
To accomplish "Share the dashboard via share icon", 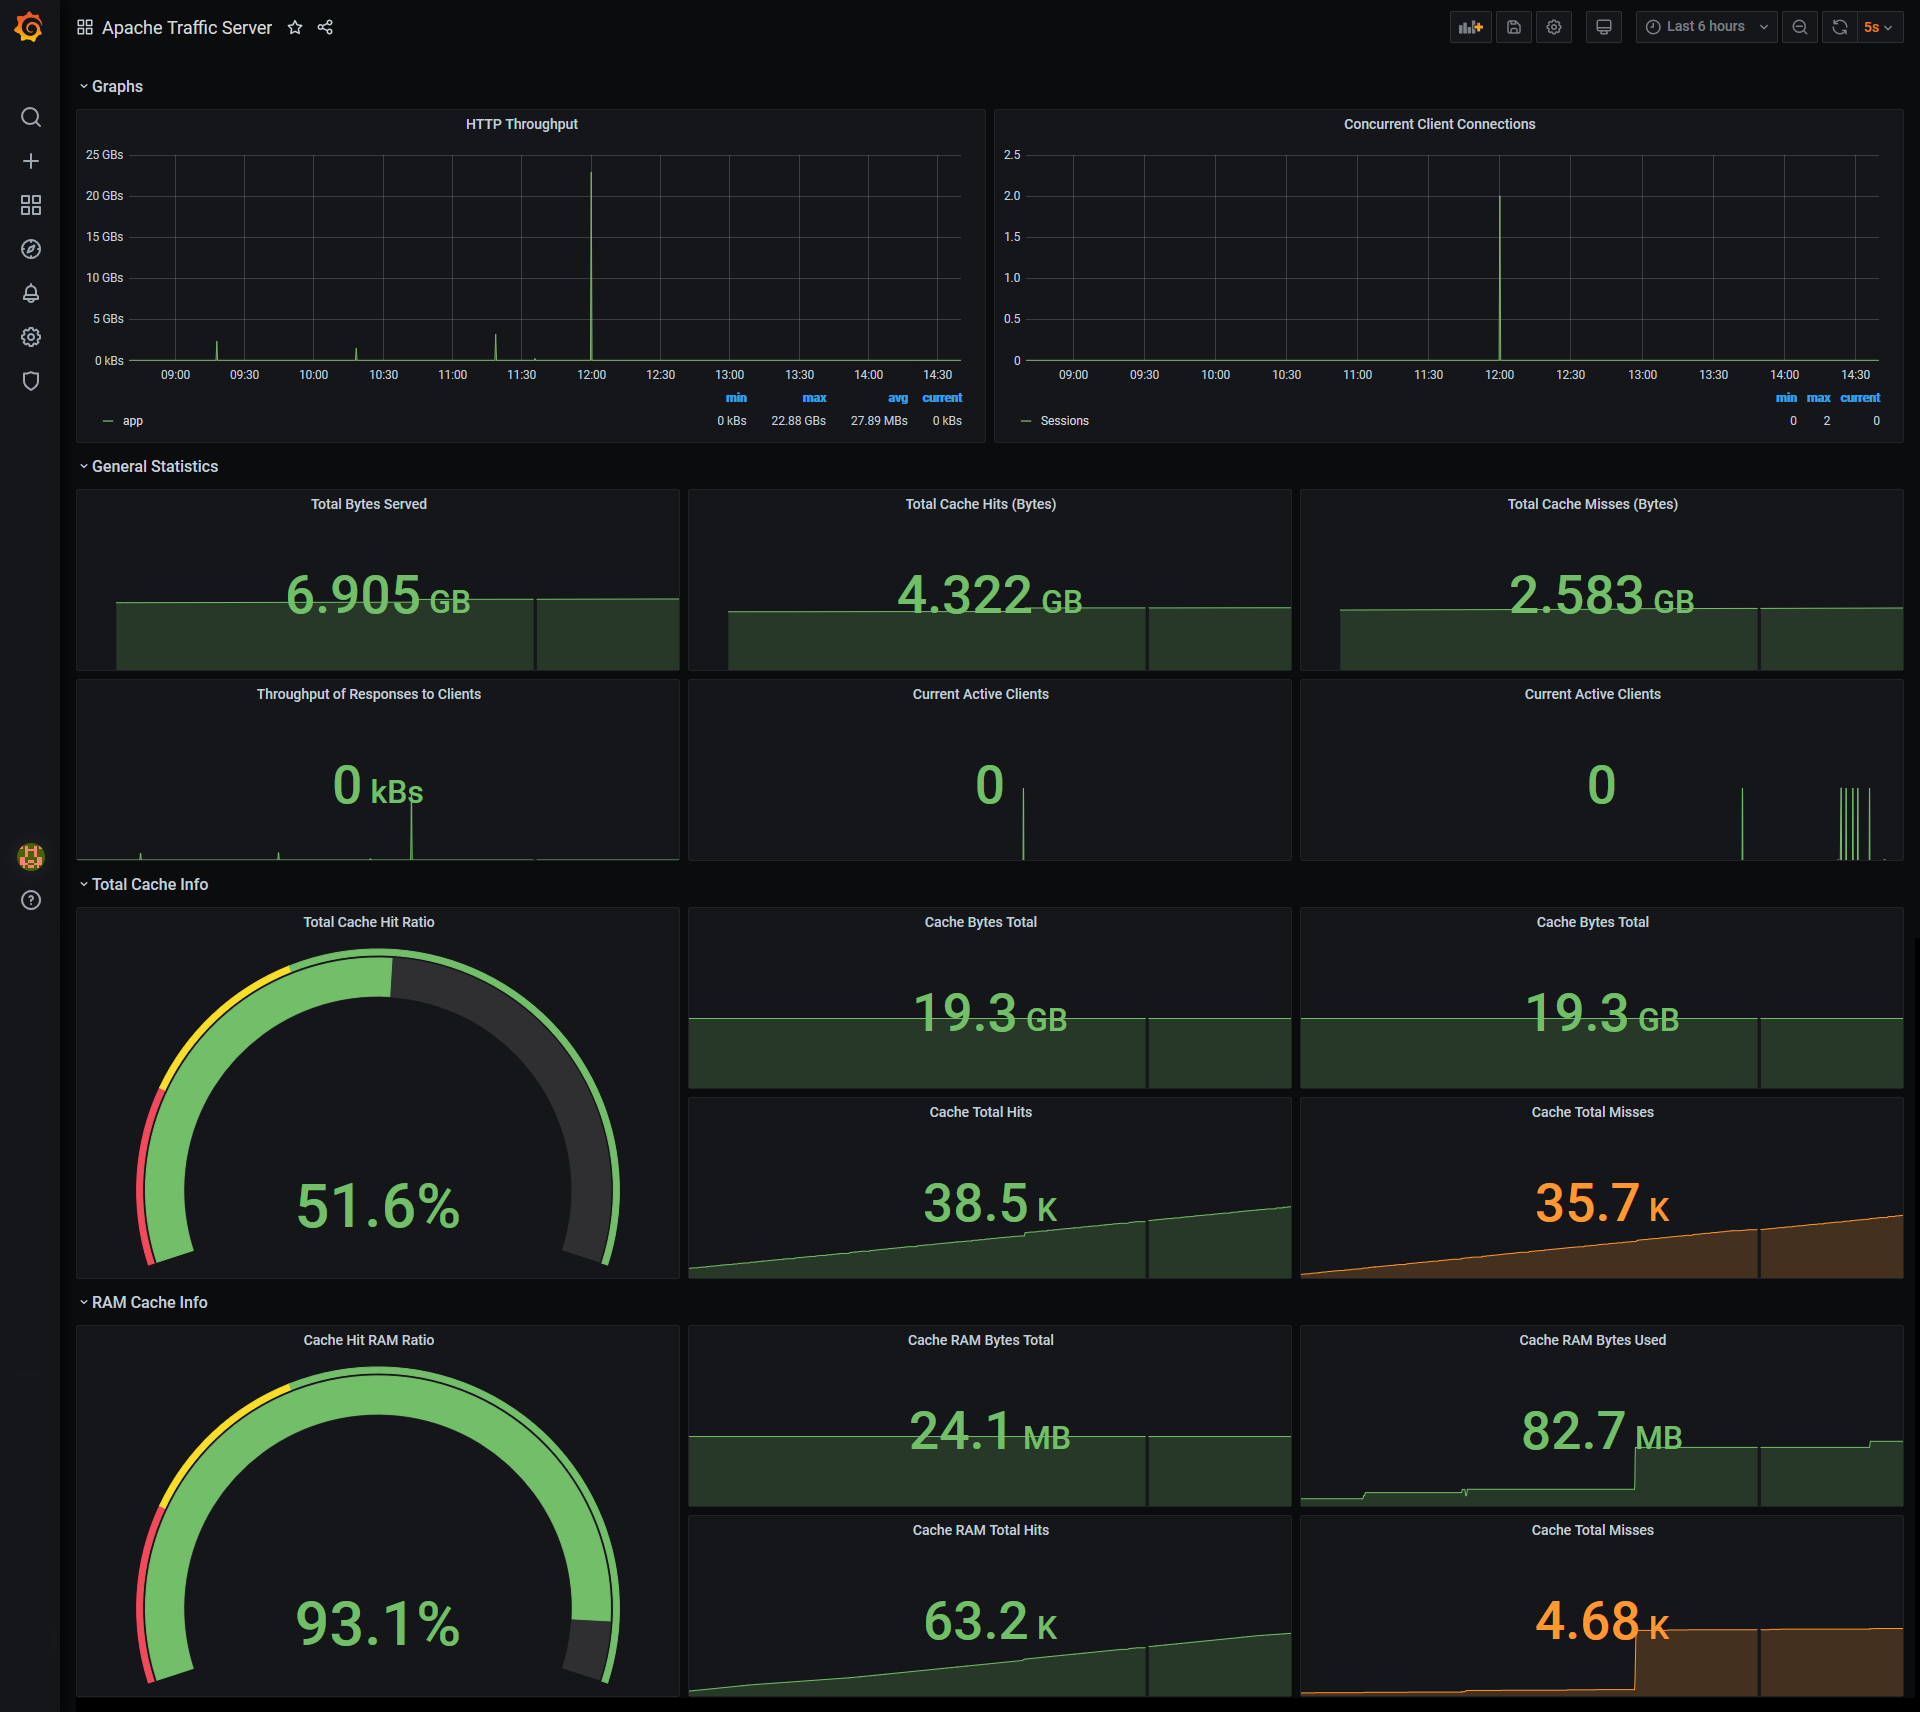I will (x=325, y=28).
